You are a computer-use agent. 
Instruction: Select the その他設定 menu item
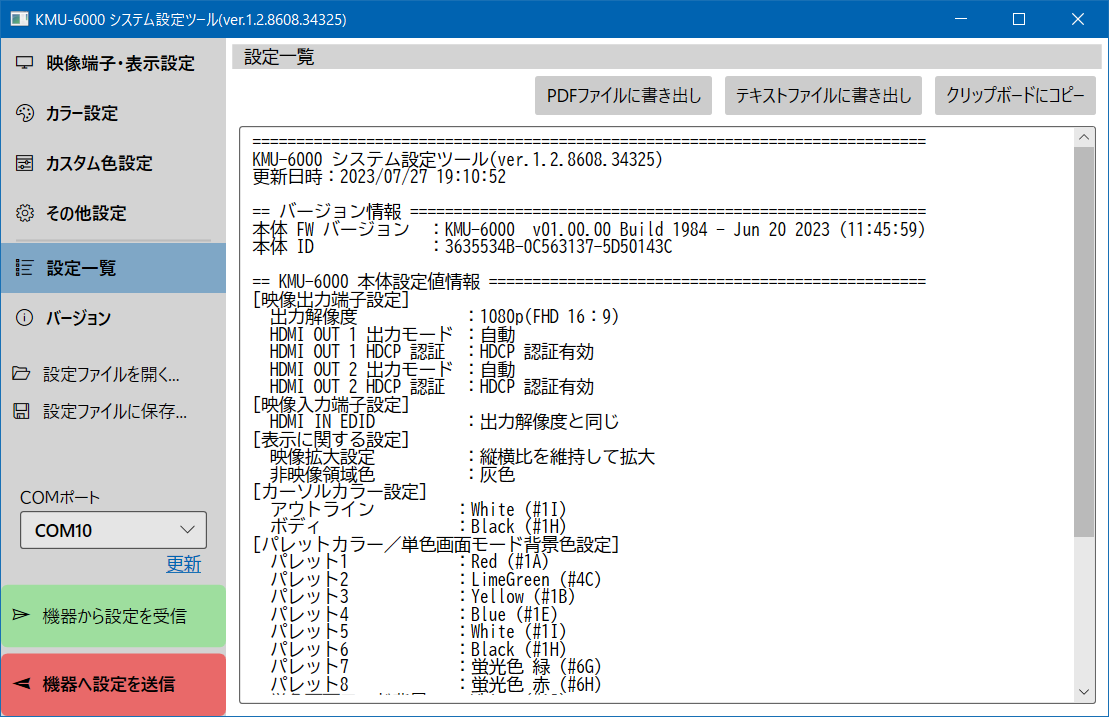tap(86, 213)
